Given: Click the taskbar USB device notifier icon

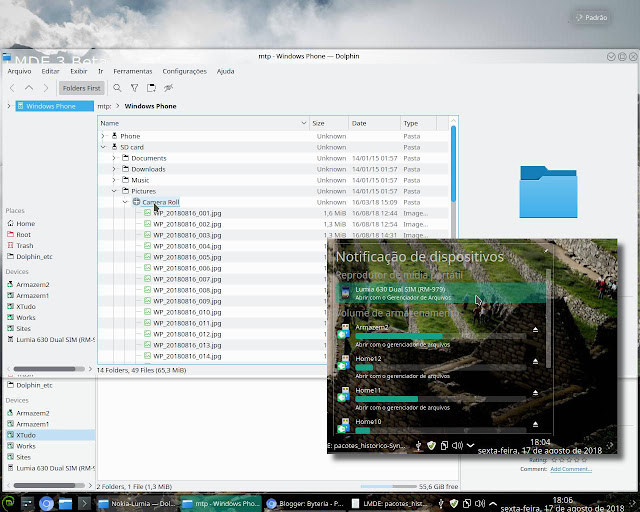Looking at the screenshot, I should coord(441,504).
